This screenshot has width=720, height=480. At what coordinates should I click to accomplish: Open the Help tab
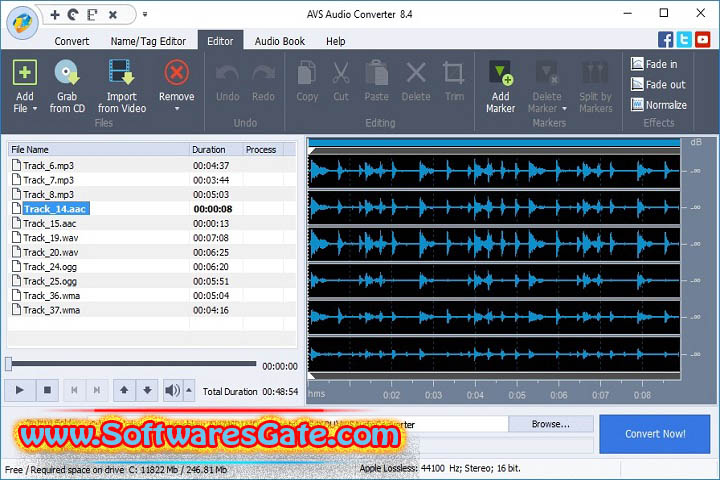tap(336, 41)
